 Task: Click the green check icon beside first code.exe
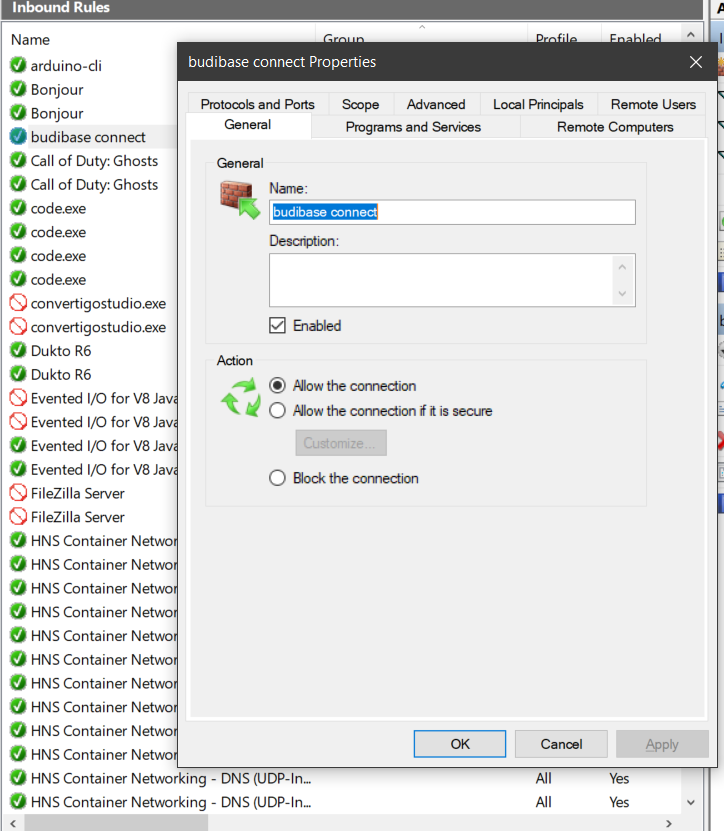18,208
